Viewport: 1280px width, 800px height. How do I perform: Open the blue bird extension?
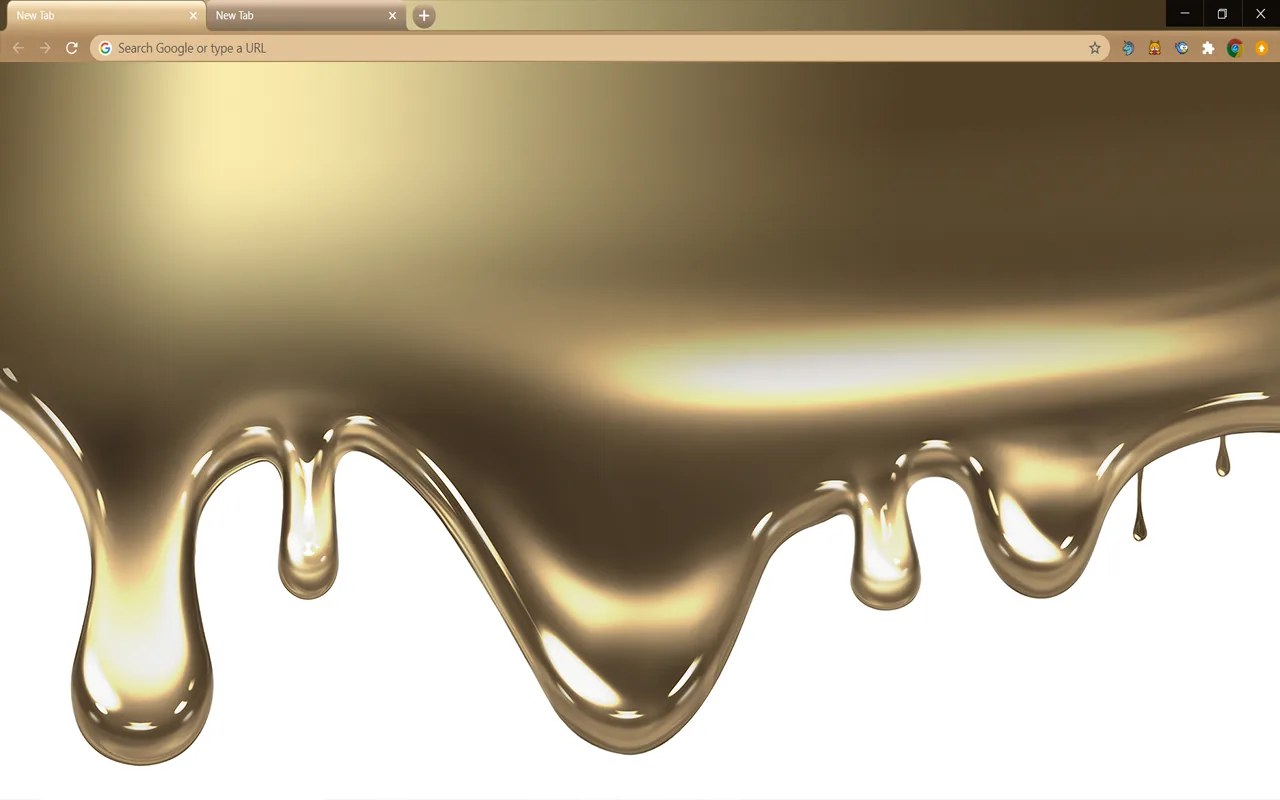tap(1182, 48)
